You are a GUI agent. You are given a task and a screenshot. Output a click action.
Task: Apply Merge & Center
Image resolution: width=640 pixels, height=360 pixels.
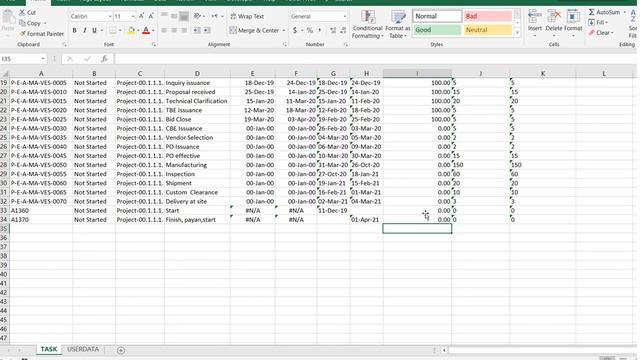tap(254, 30)
